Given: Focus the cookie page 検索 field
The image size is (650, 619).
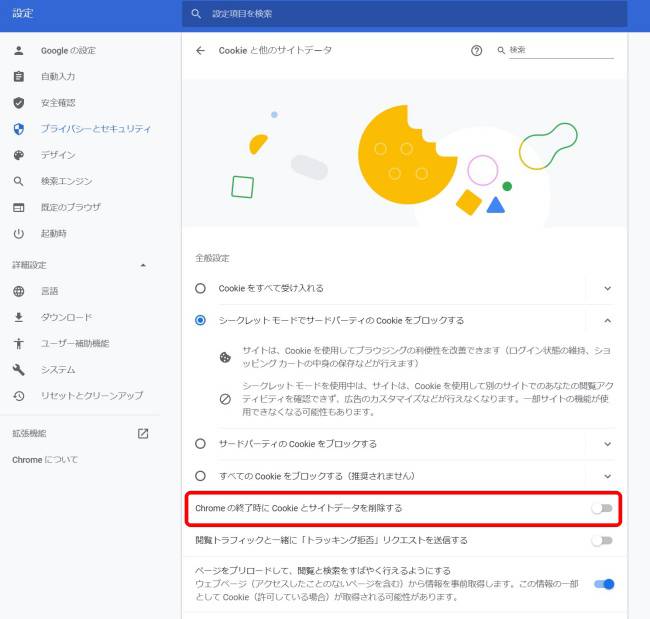Looking at the screenshot, I should [x=561, y=50].
